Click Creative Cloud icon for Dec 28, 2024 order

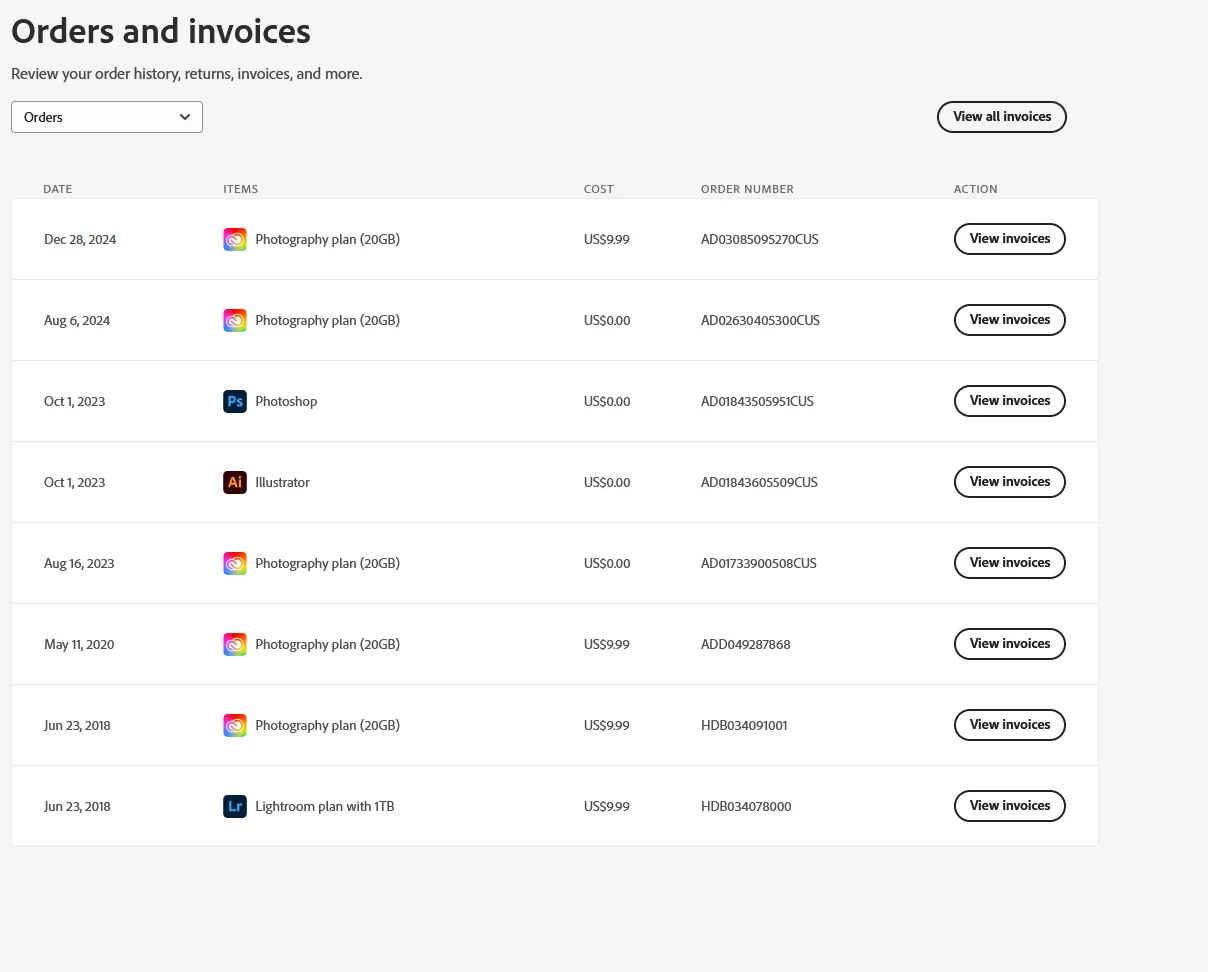tap(235, 240)
